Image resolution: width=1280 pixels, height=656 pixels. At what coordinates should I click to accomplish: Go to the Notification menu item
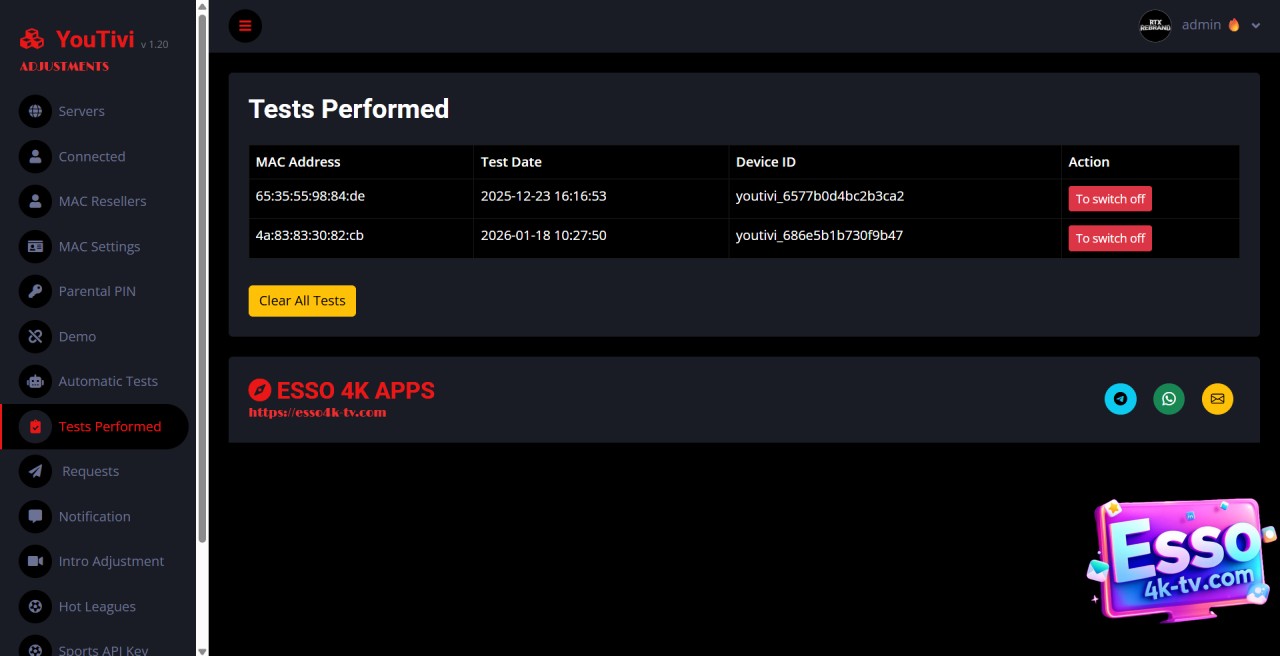pyautogui.click(x=94, y=516)
